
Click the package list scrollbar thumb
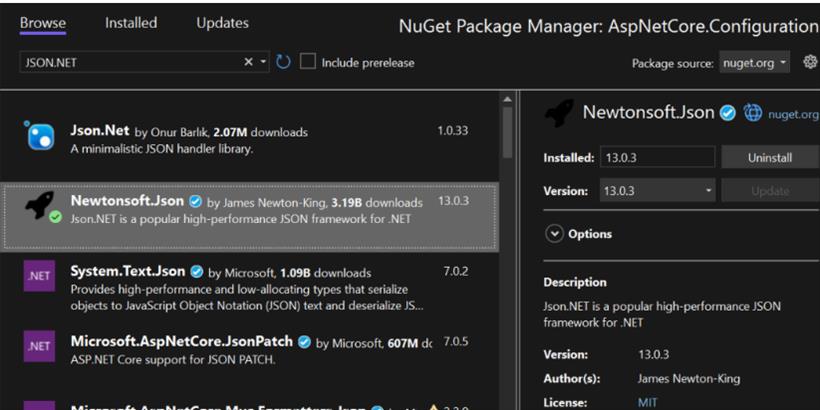pyautogui.click(x=507, y=132)
